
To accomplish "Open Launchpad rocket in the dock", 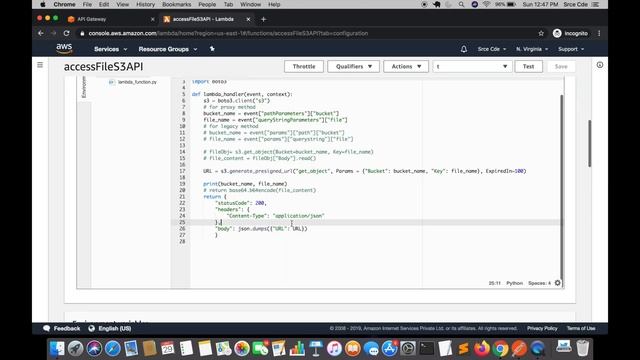I will [76, 349].
